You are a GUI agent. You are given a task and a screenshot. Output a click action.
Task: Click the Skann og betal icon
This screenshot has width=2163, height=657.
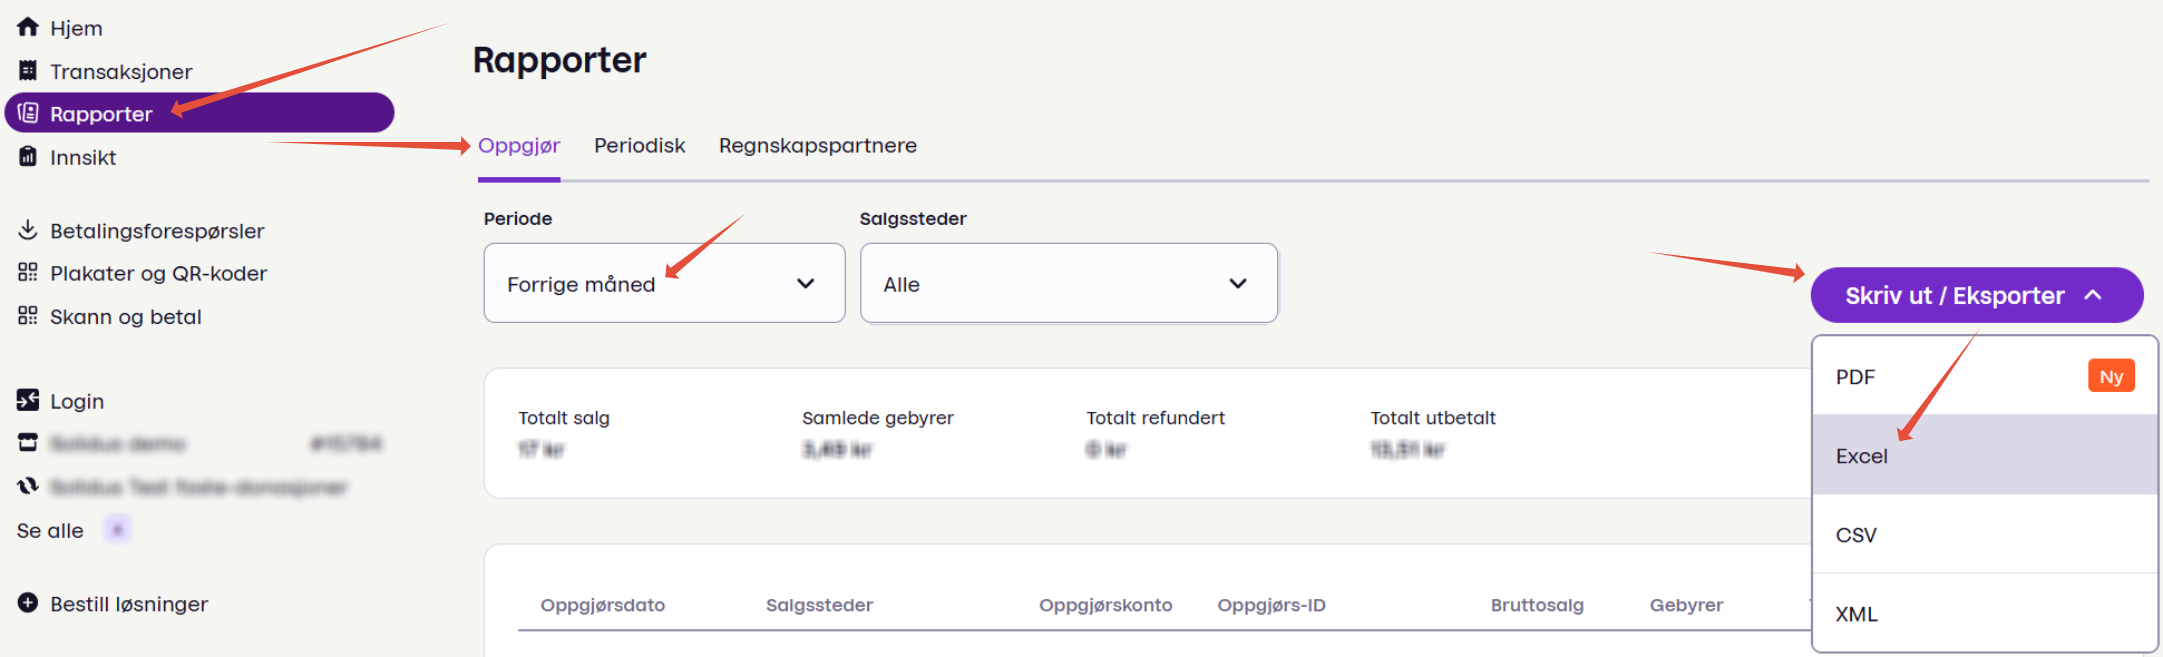tap(28, 316)
